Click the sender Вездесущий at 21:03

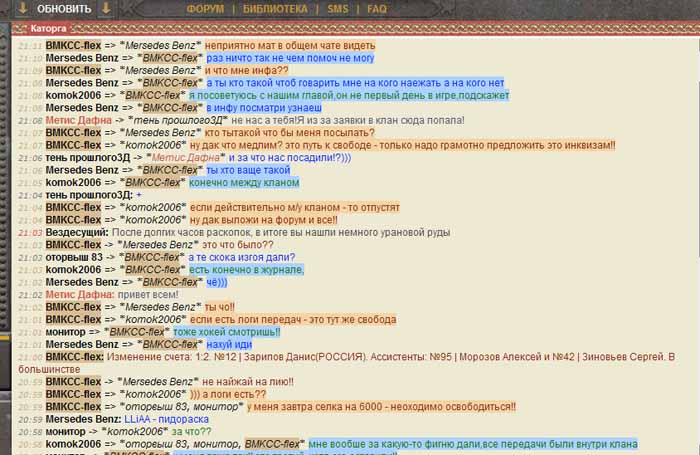pyautogui.click(x=81, y=232)
